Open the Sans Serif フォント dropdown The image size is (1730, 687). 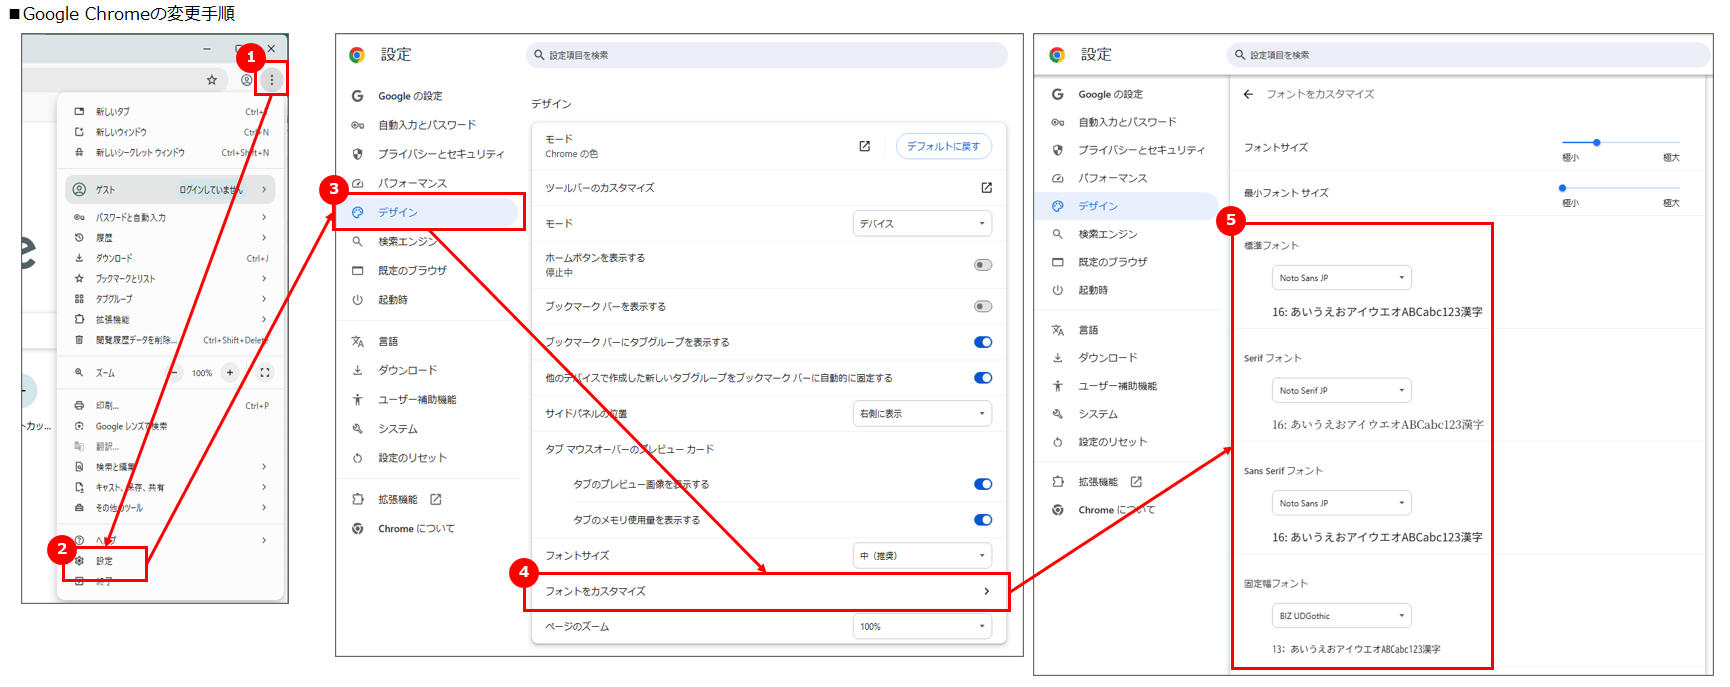(1342, 503)
